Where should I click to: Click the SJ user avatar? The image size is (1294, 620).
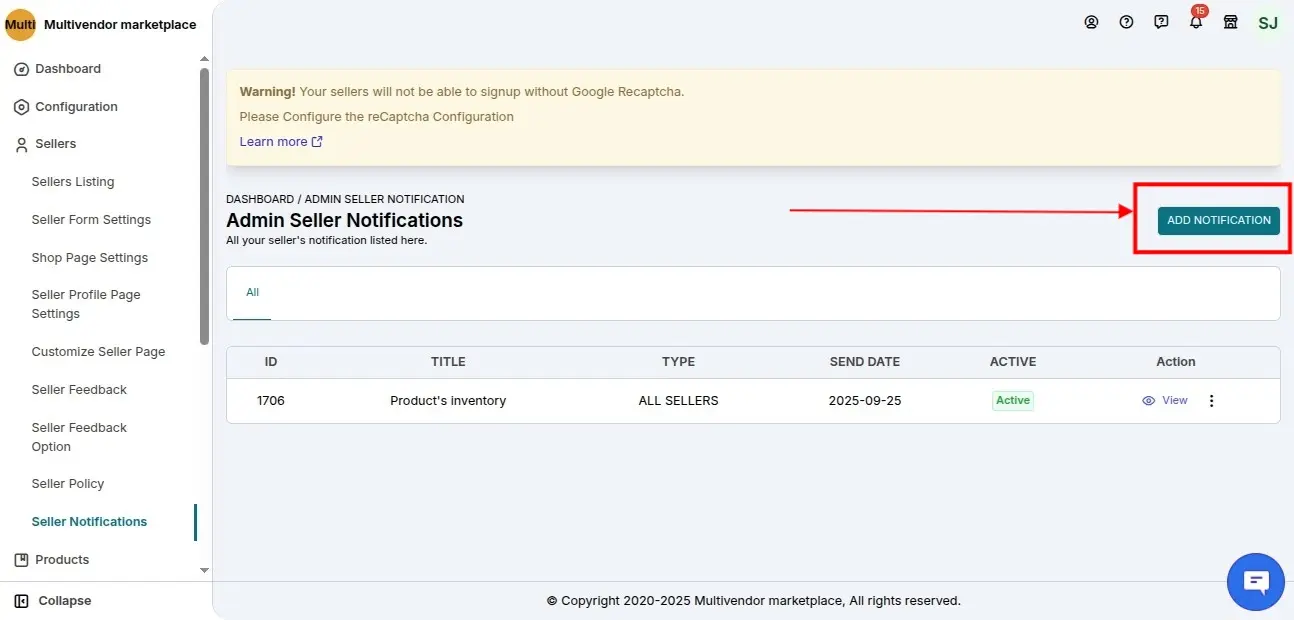(1267, 22)
